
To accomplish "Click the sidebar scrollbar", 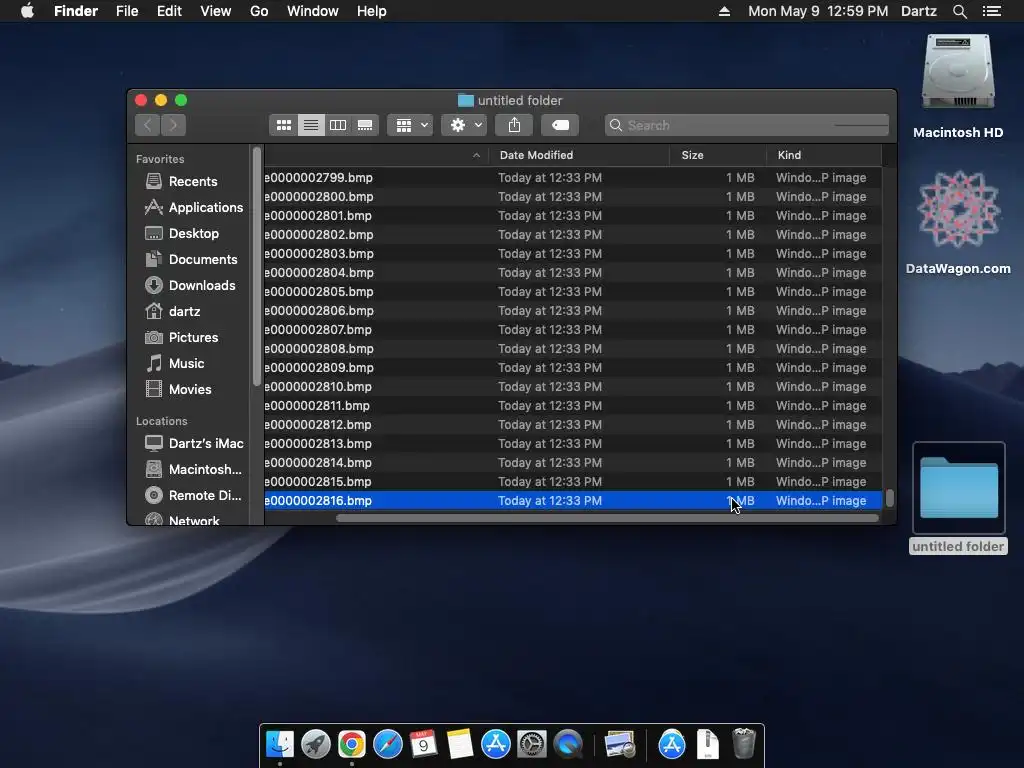I will pyautogui.click(x=257, y=266).
